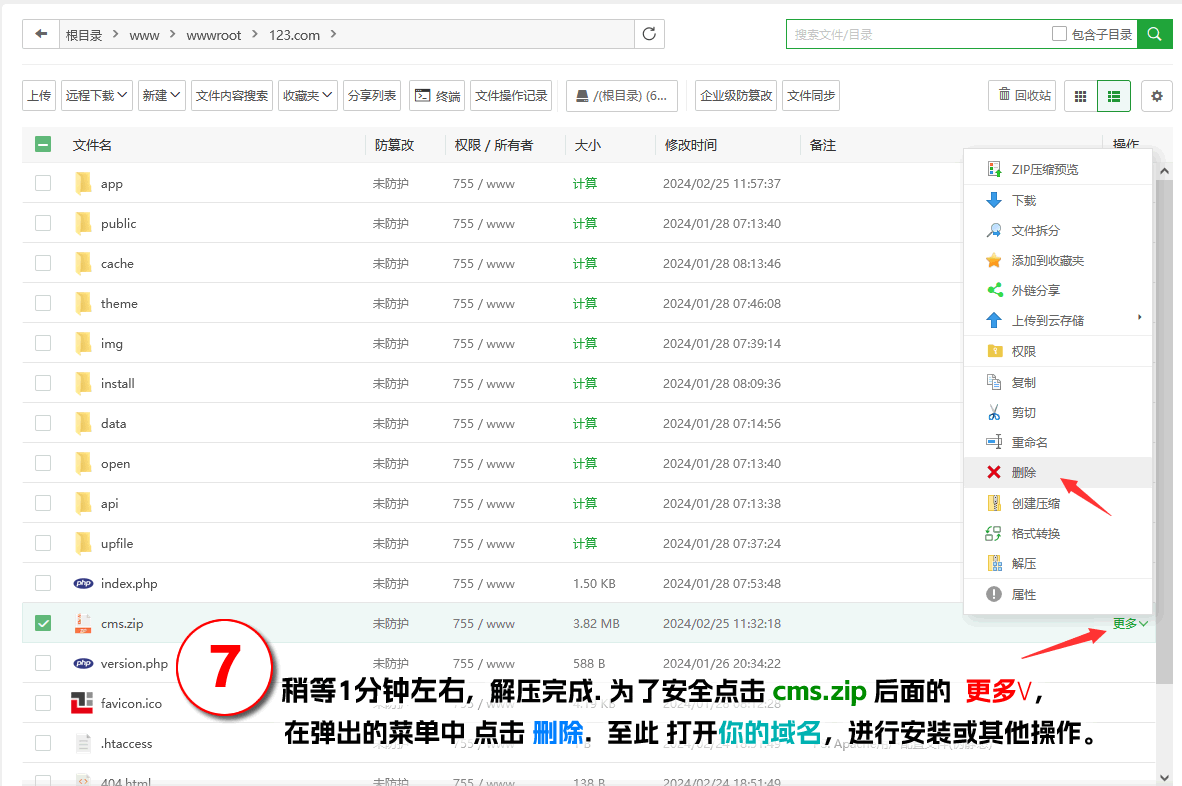The image size is (1182, 786).
Task: Click the green search magnifier button
Action: pyautogui.click(x=1155, y=34)
